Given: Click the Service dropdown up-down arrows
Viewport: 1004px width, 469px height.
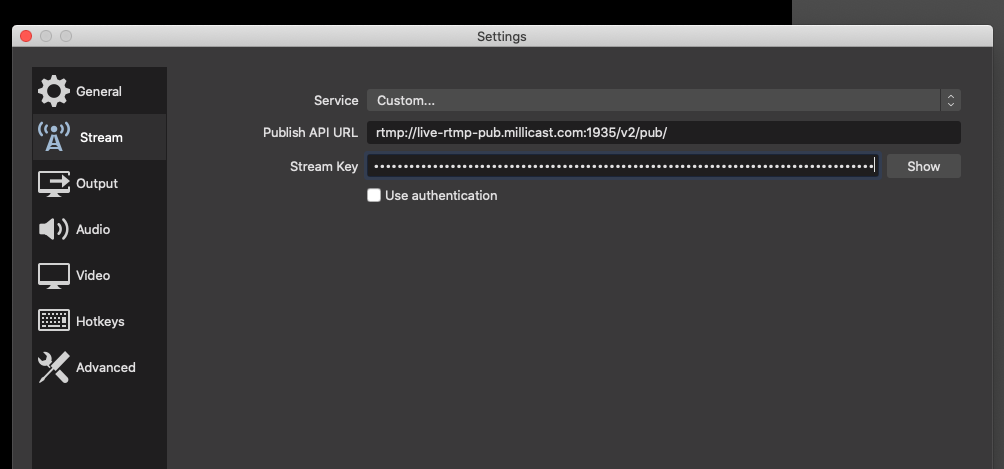Looking at the screenshot, I should tap(950, 100).
